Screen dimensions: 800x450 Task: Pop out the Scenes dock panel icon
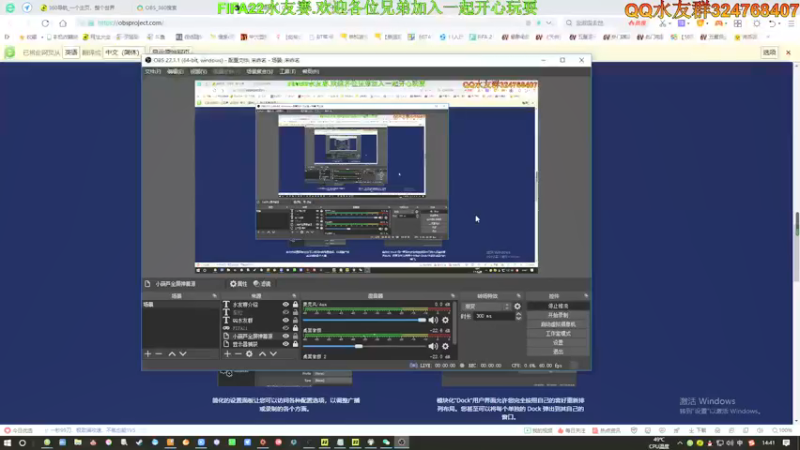point(214,296)
